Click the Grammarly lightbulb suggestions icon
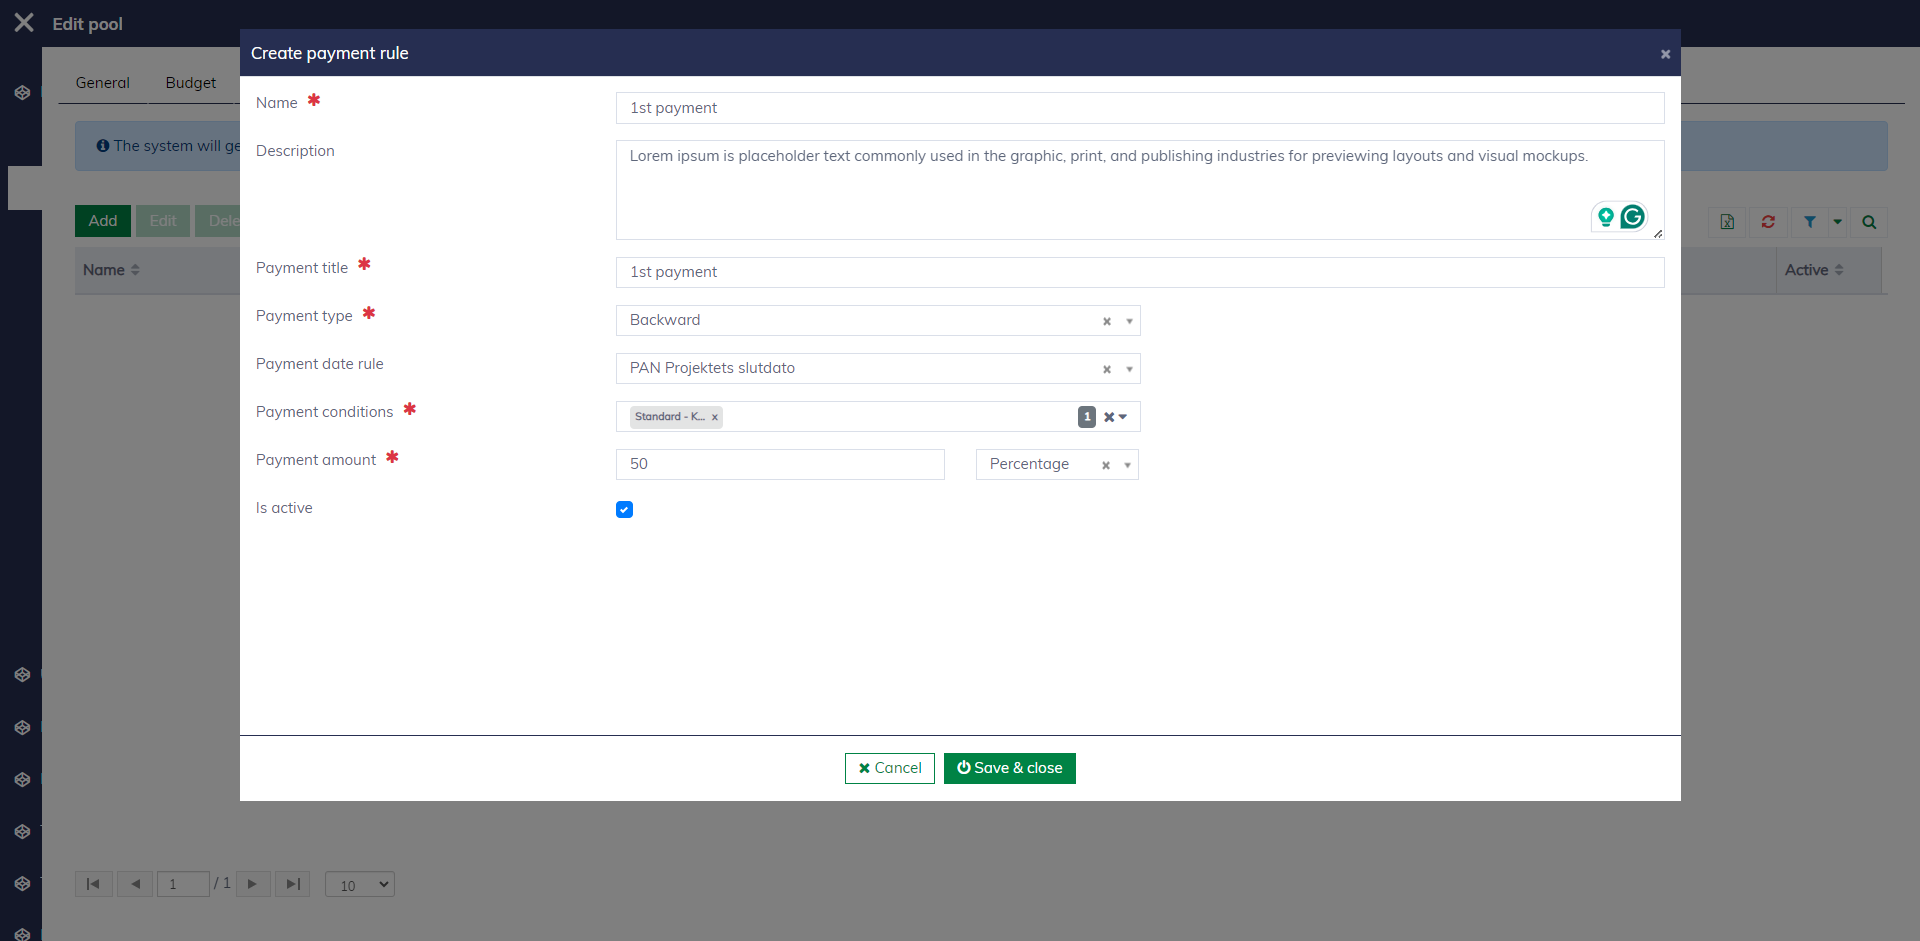The width and height of the screenshot is (1920, 941). point(1606,217)
